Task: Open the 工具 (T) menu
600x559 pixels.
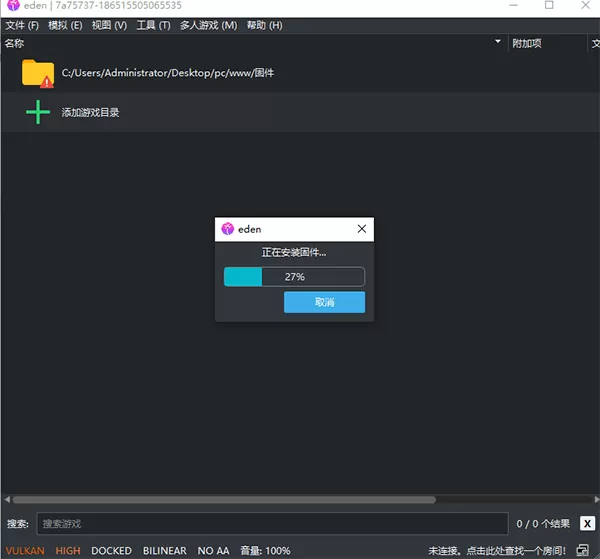Action: [x=153, y=25]
